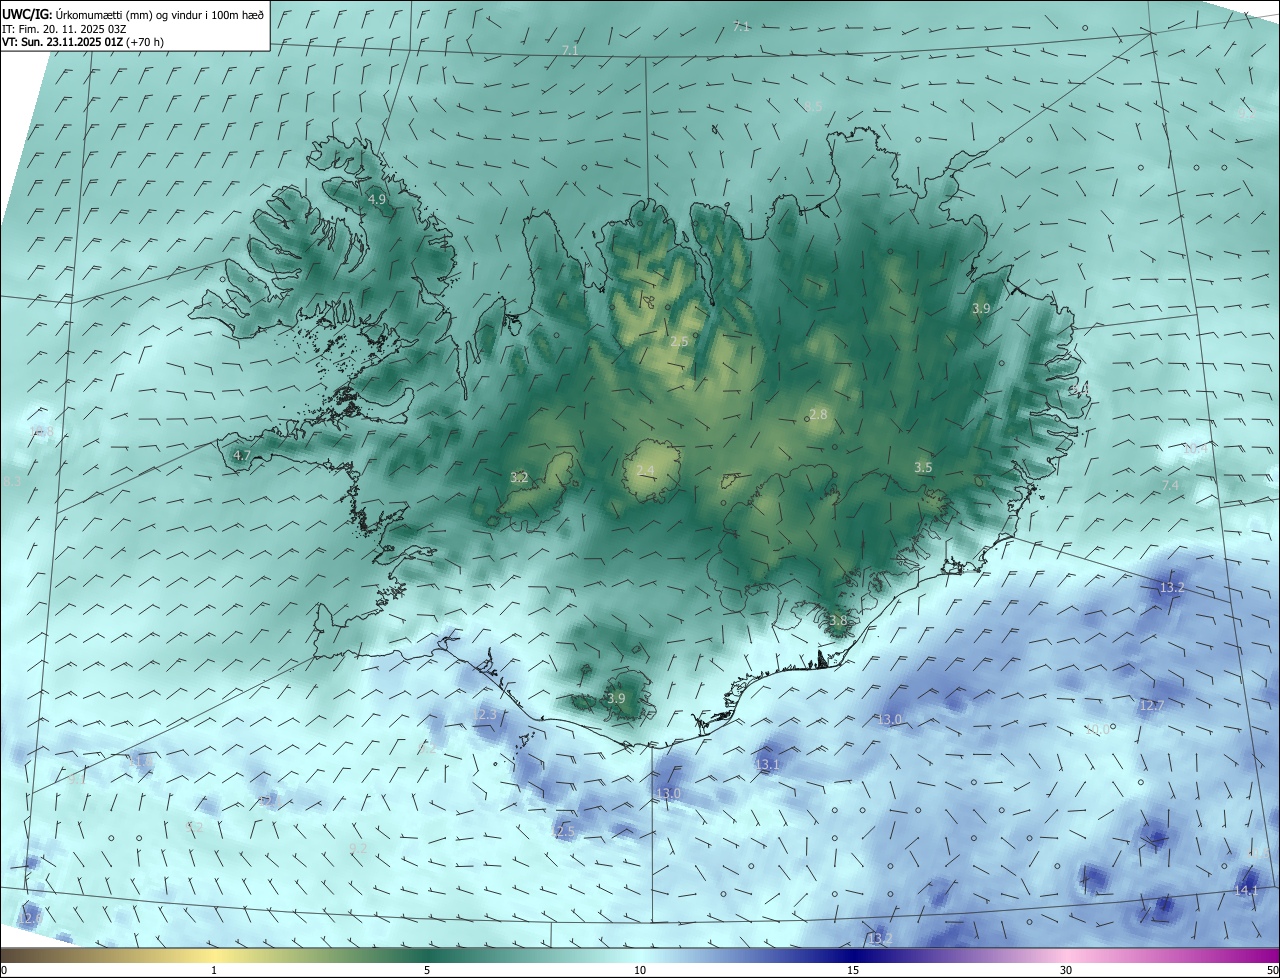This screenshot has width=1280, height=978.
Task: Click the 3.2 value beside Langjökull glacier
Action: 519,478
